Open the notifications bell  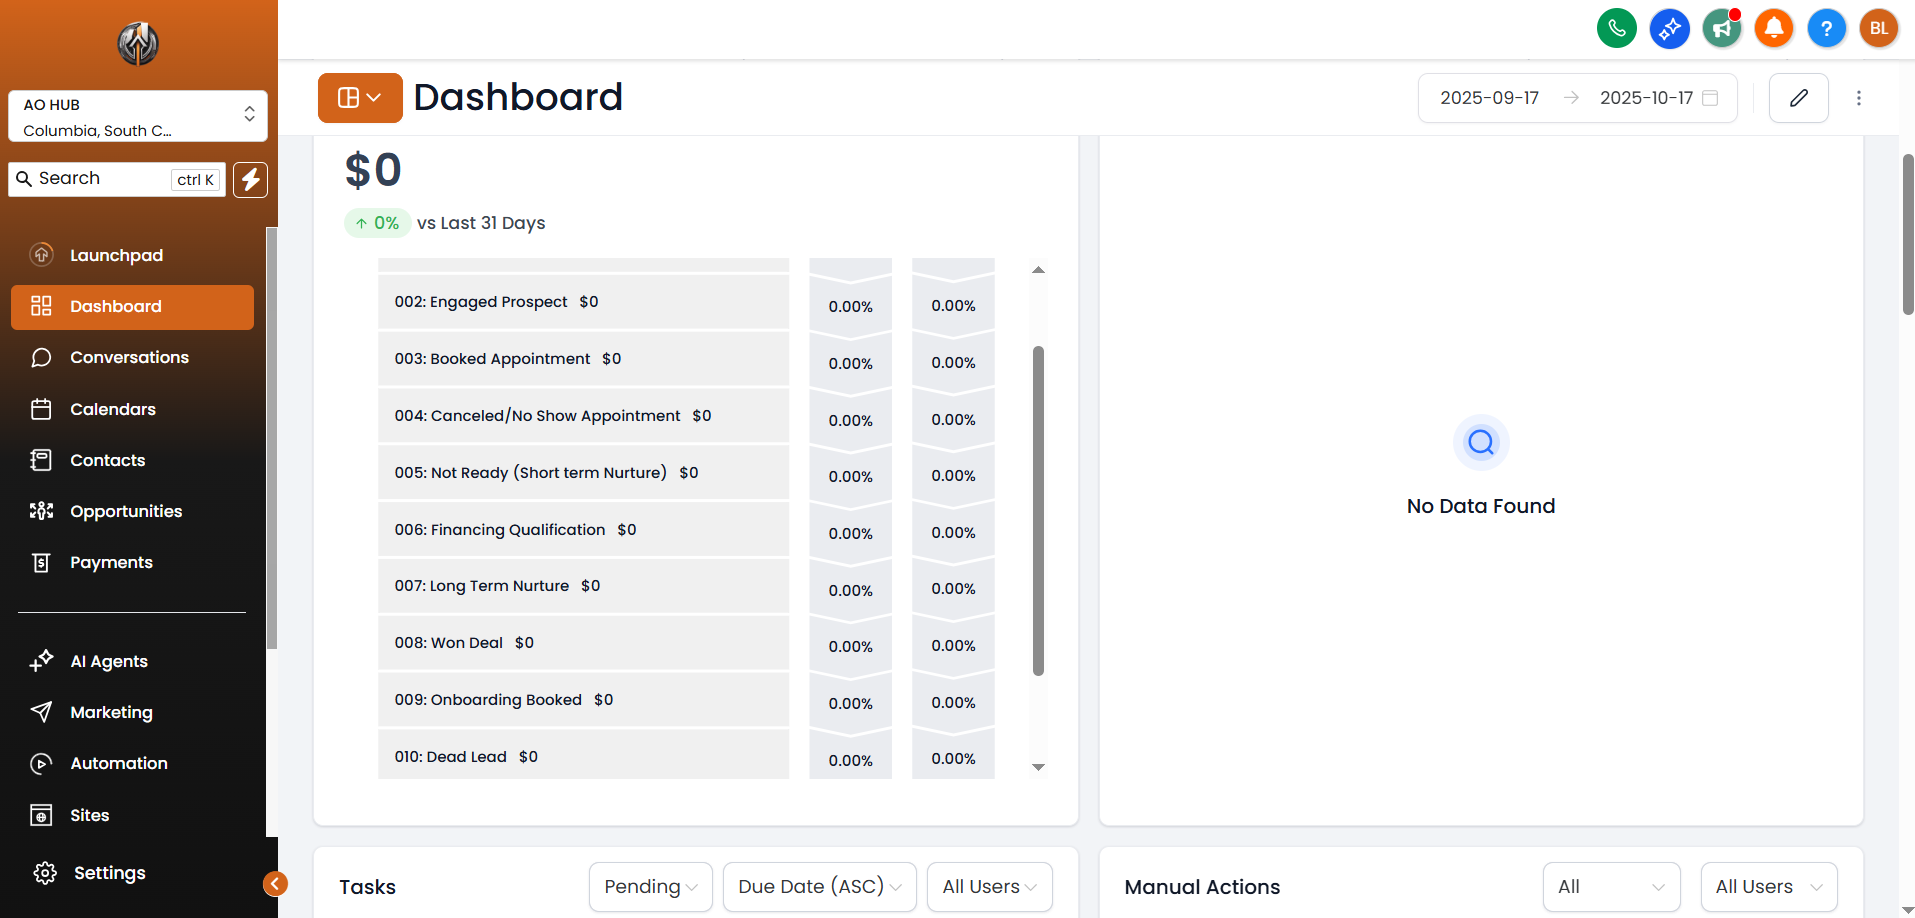1774,28
